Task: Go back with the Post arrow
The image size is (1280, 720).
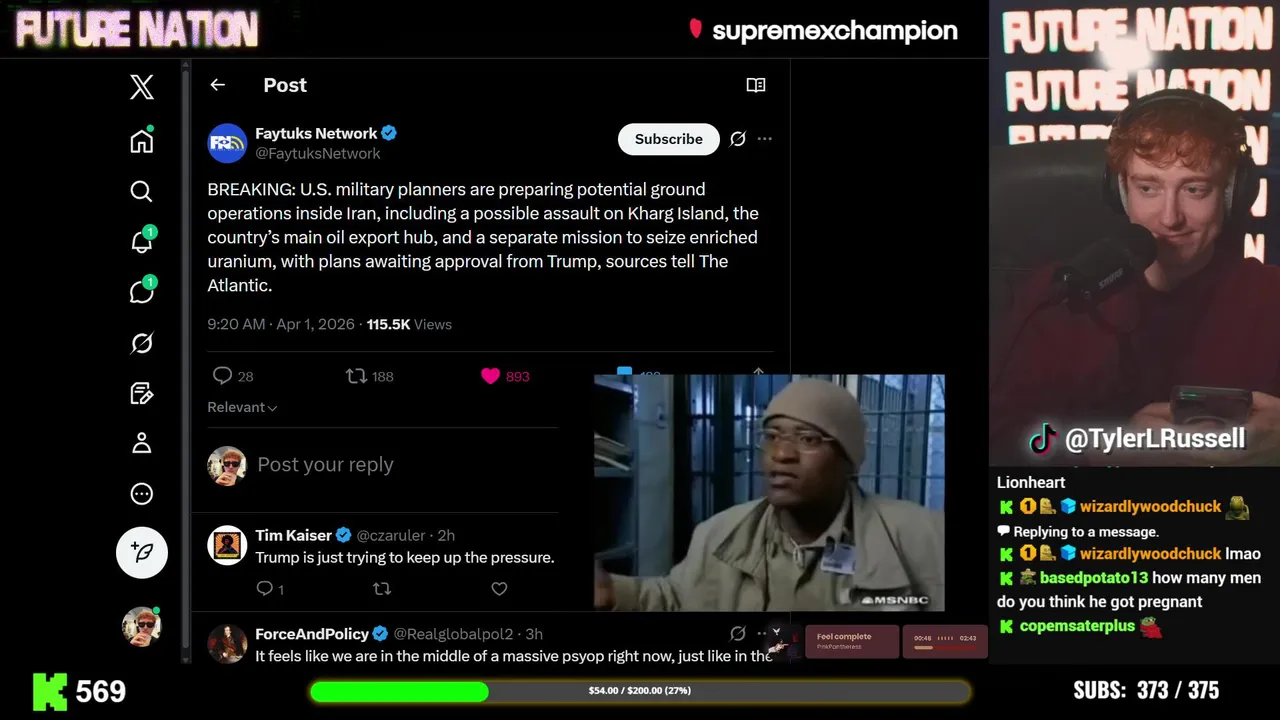Action: pyautogui.click(x=217, y=85)
